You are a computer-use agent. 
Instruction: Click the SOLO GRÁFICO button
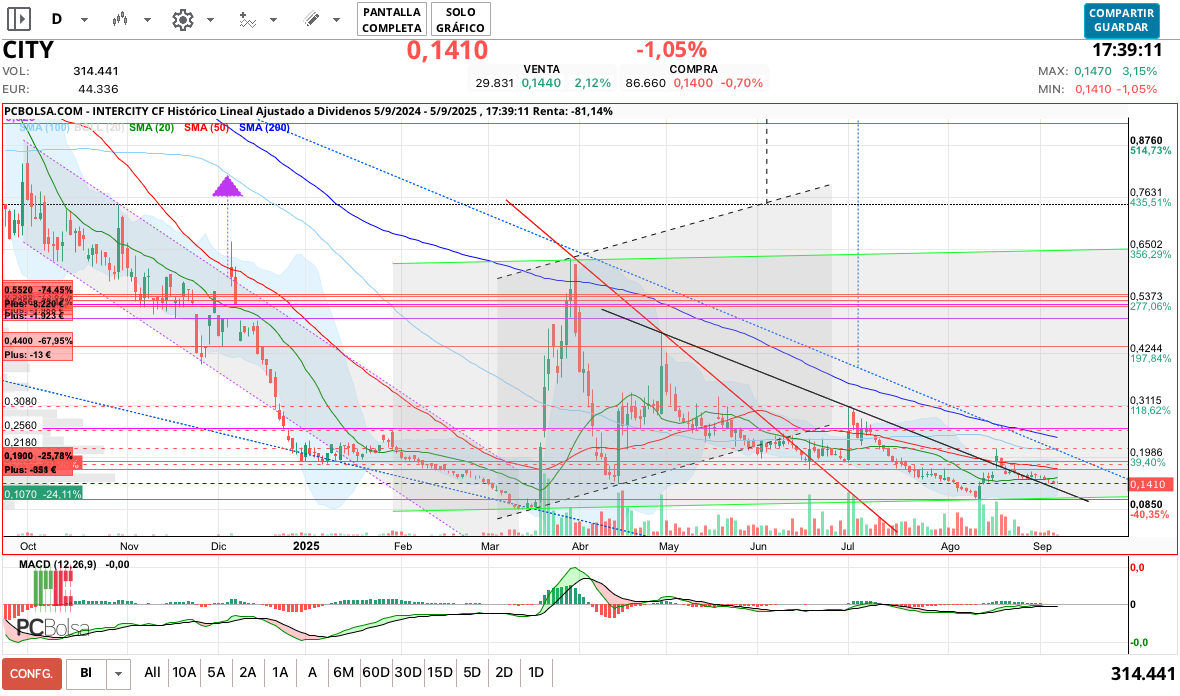[461, 20]
